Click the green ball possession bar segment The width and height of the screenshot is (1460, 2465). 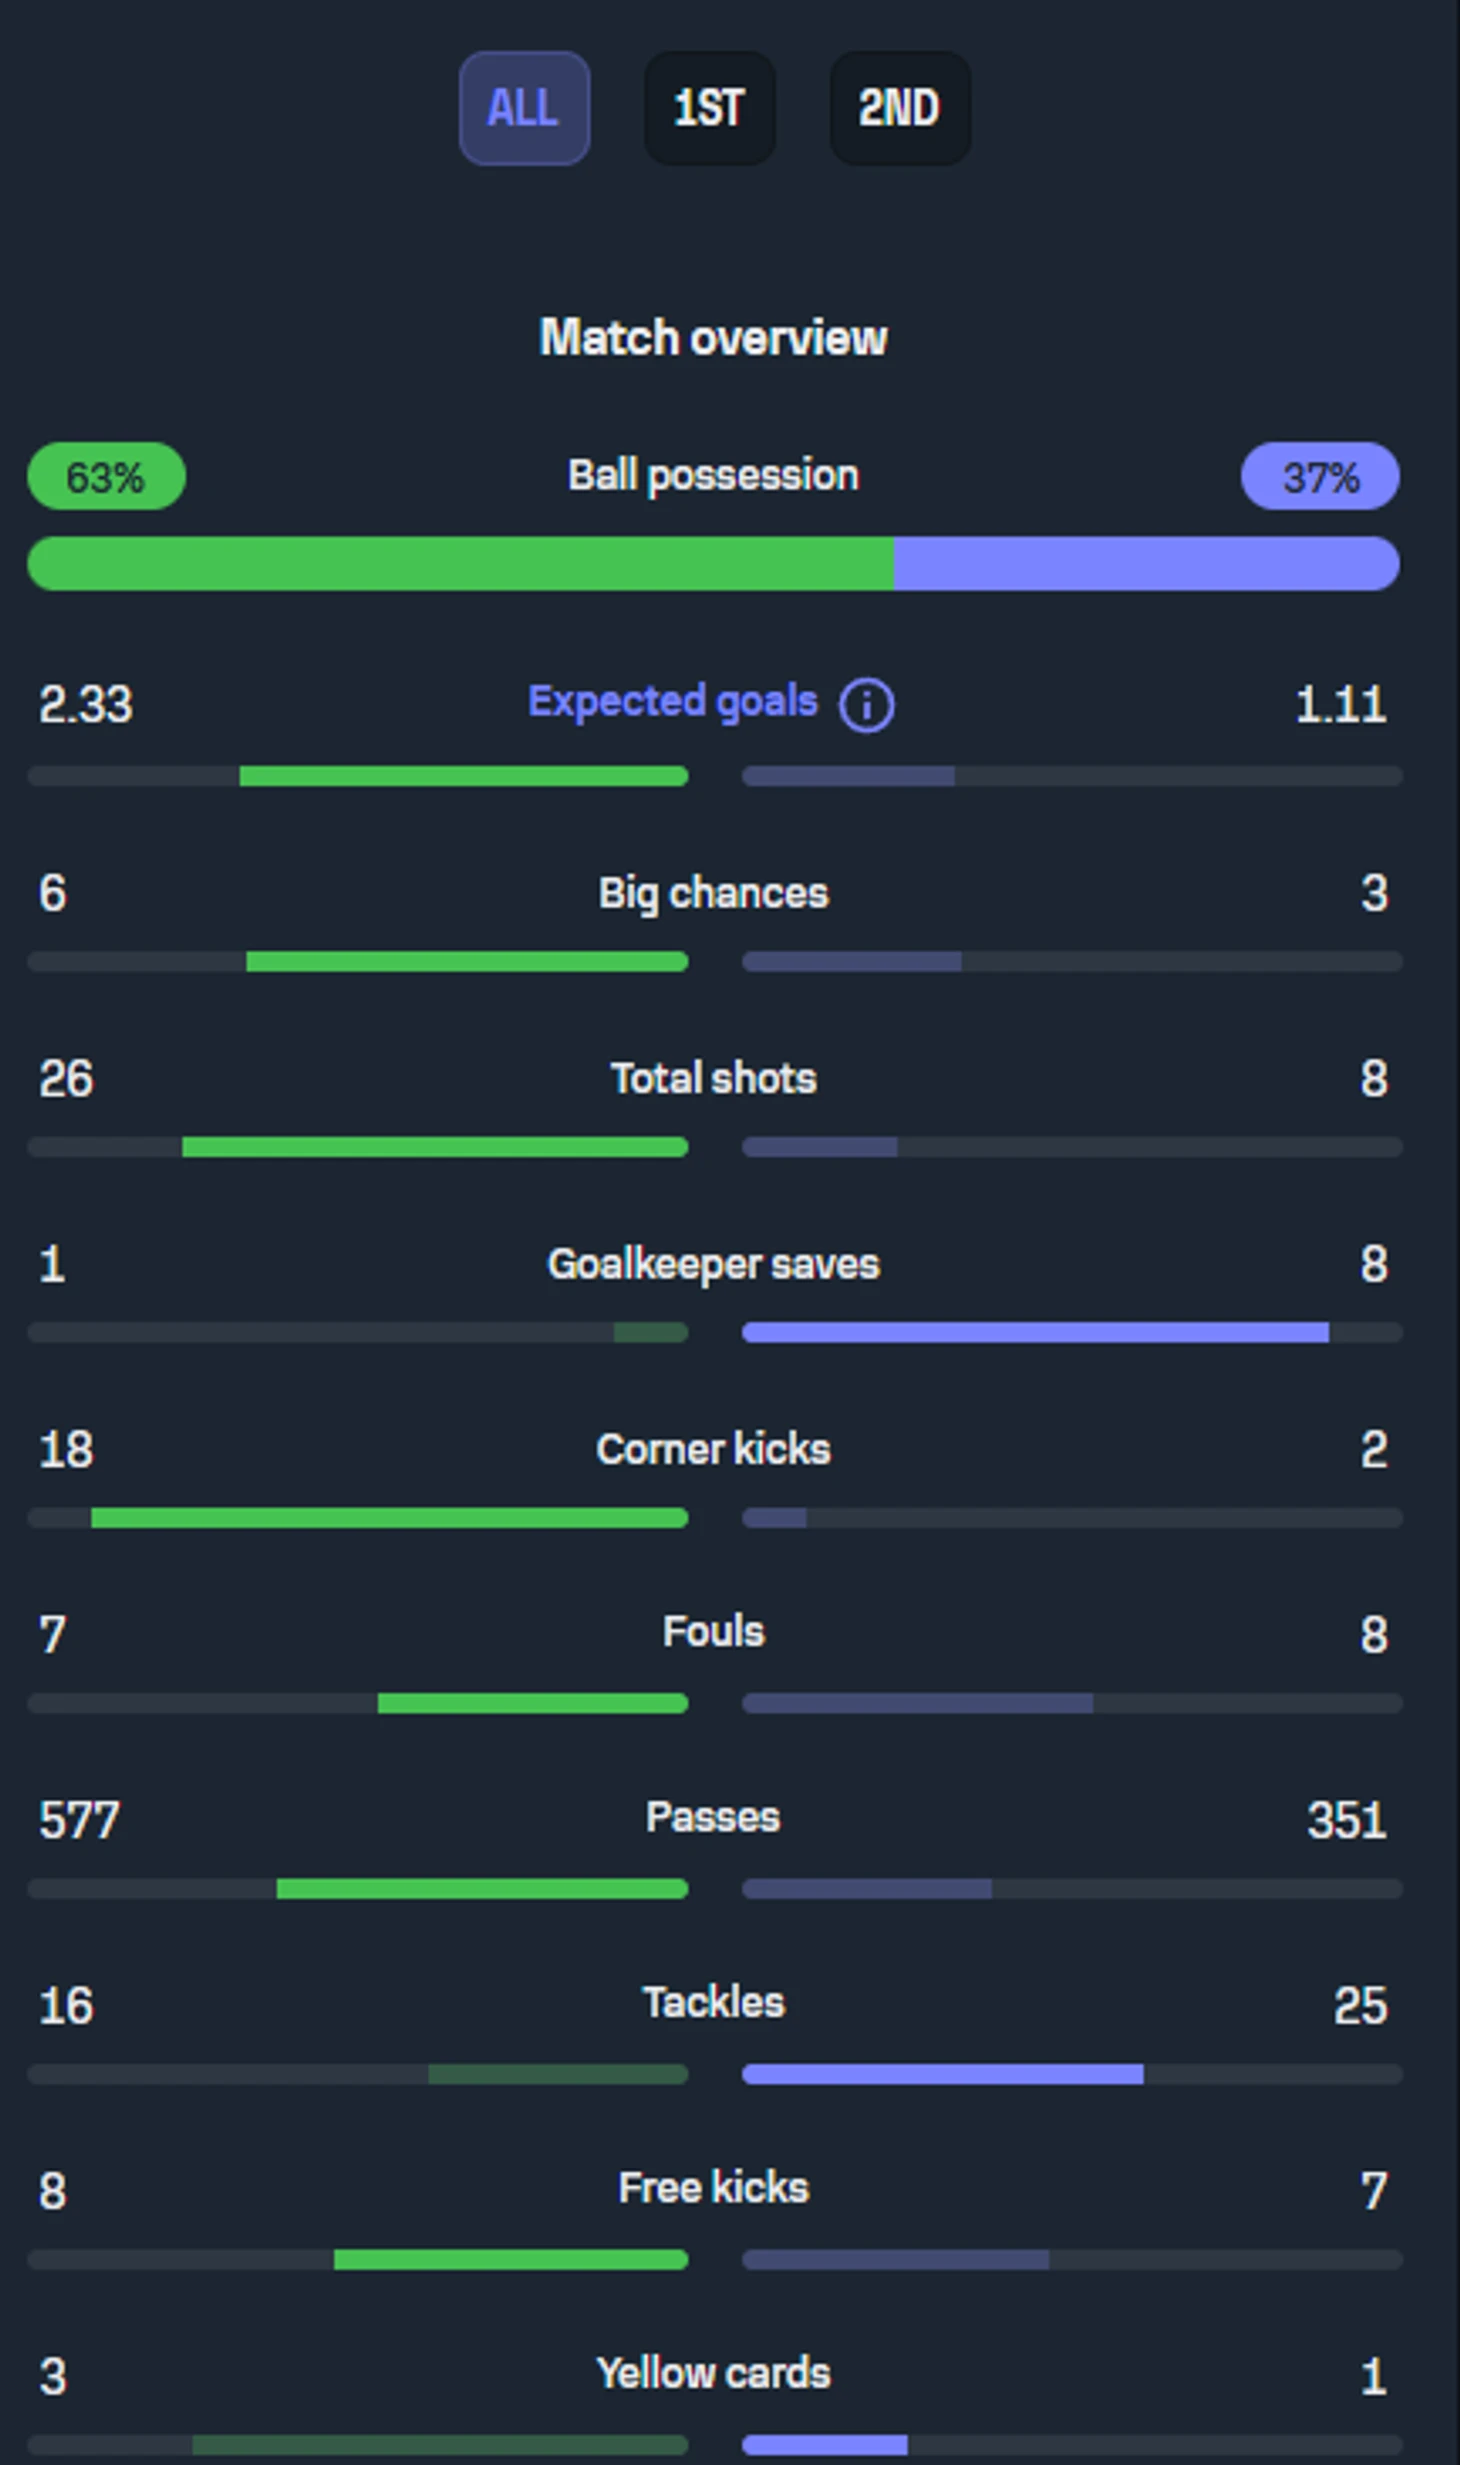tap(460, 563)
